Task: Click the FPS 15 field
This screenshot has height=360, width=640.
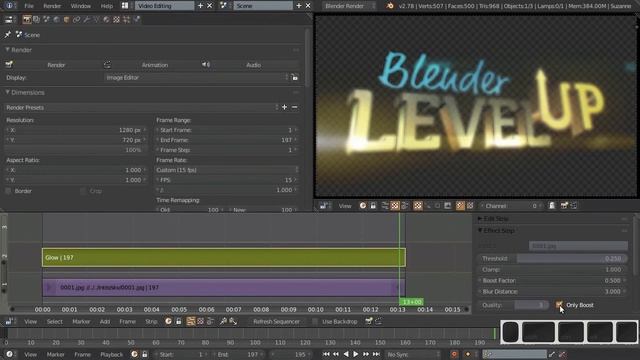Action: pyautogui.click(x=227, y=180)
